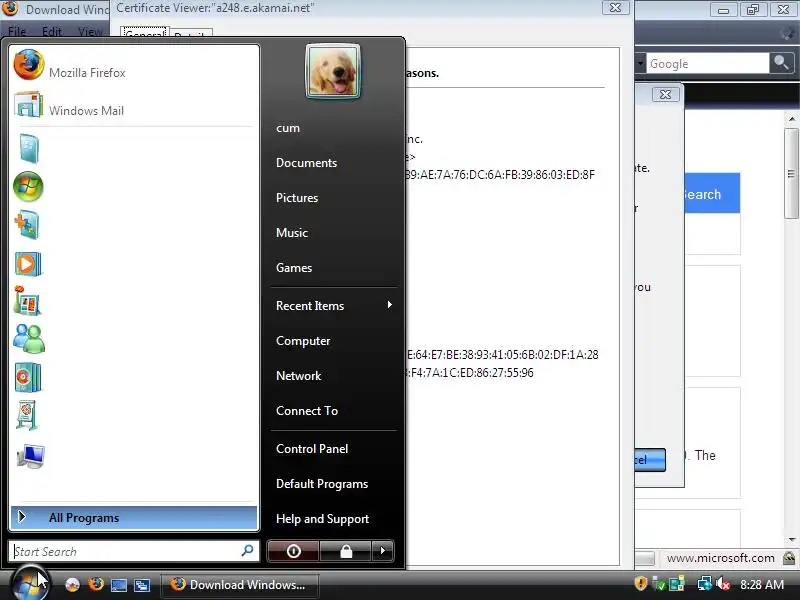Open the Messenger two-people icon
Image resolution: width=800 pixels, height=600 pixels.
tap(29, 339)
